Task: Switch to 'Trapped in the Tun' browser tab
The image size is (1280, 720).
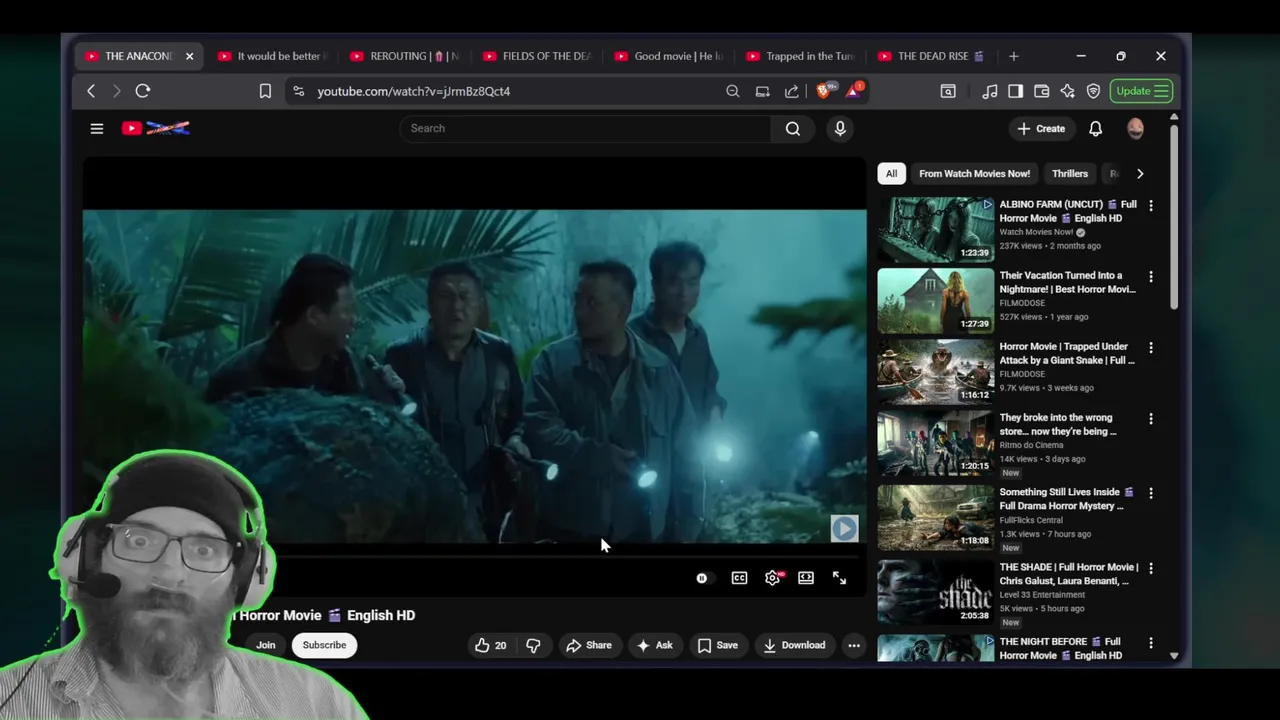Action: point(799,56)
